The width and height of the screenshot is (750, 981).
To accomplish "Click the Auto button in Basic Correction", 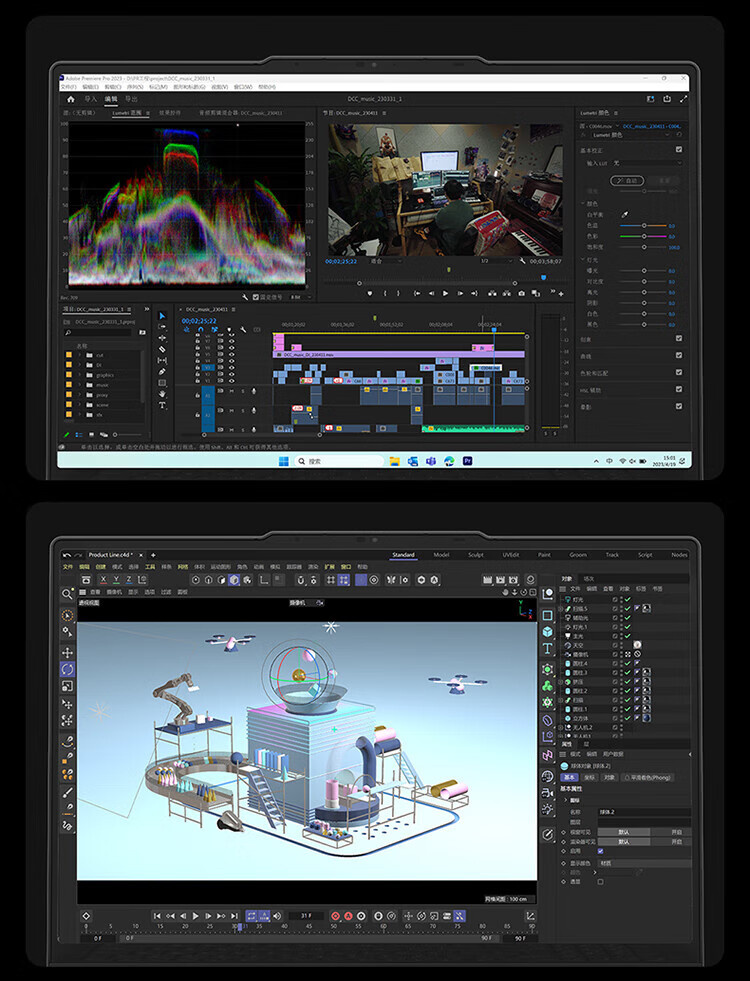I will click(x=627, y=180).
